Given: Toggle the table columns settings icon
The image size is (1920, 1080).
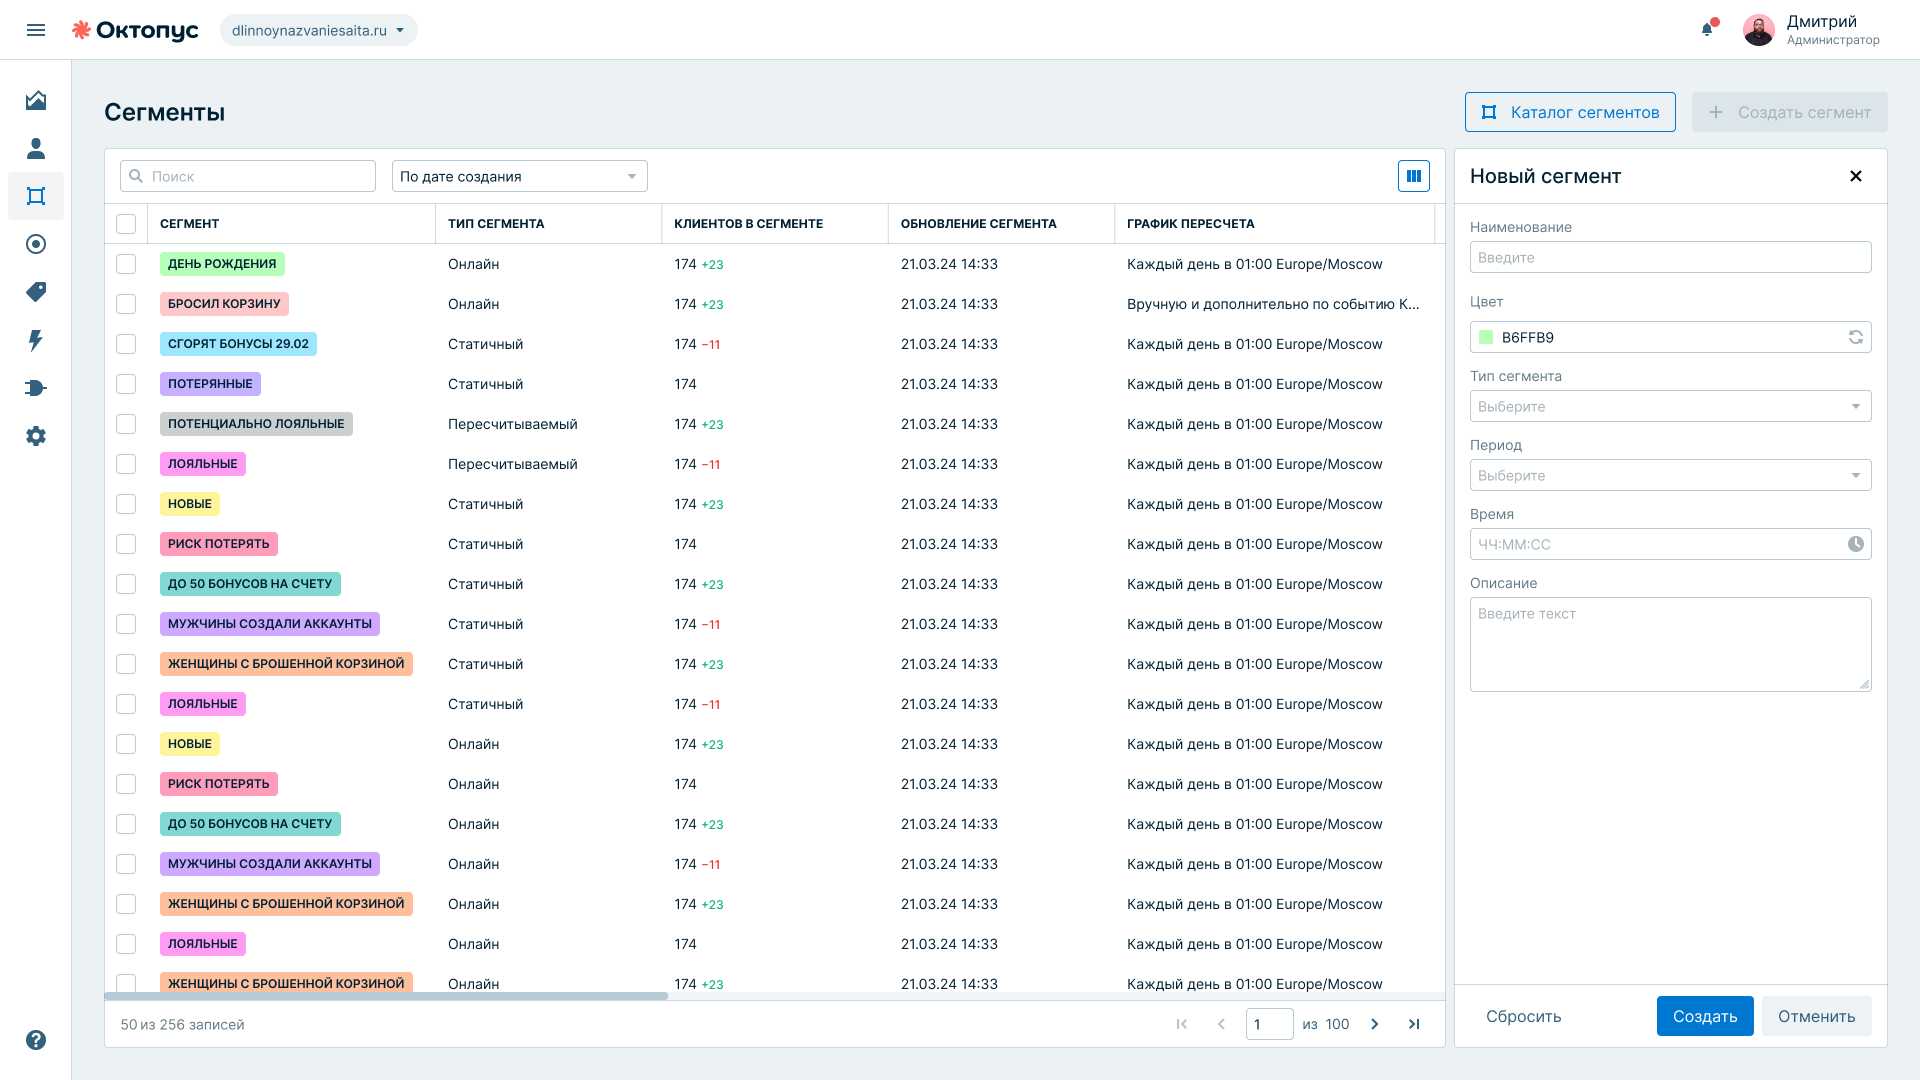Looking at the screenshot, I should [x=1413, y=176].
